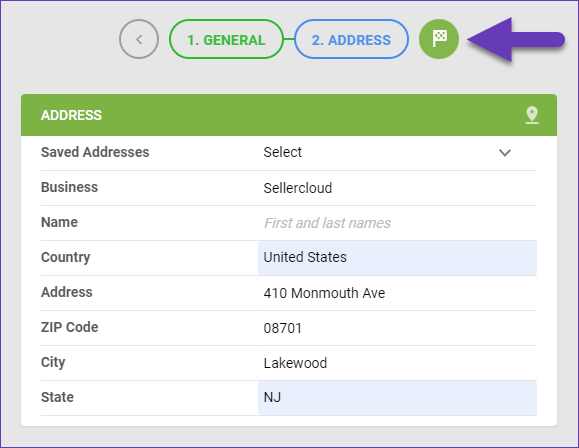Open the 1. GENERAL step tab
Image resolution: width=579 pixels, height=448 pixels.
(226, 39)
